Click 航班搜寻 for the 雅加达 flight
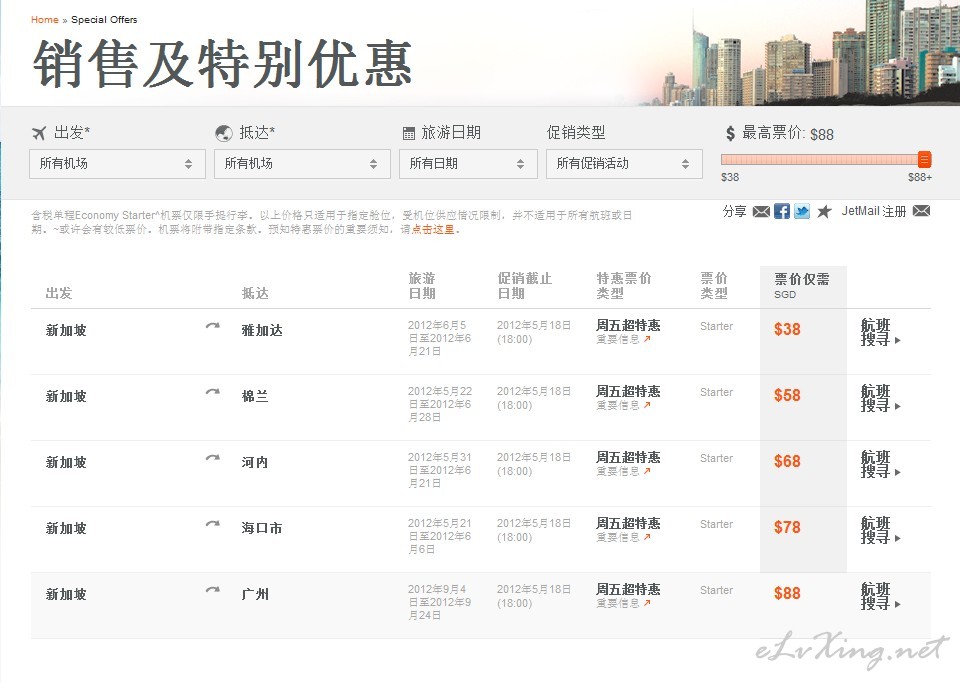 [880, 332]
